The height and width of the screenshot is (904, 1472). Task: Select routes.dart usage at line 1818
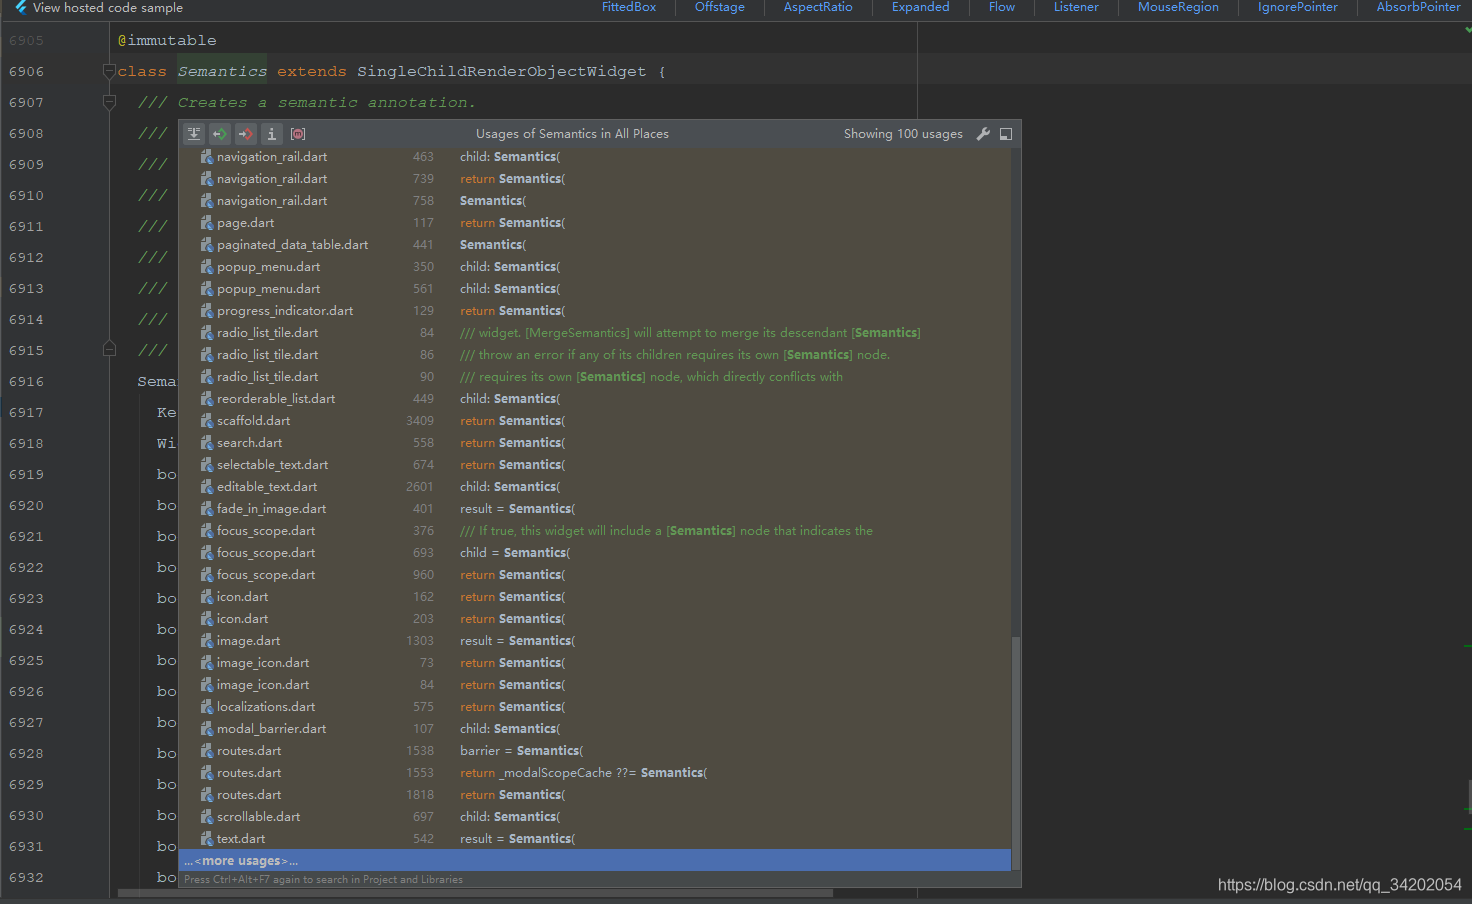595,795
